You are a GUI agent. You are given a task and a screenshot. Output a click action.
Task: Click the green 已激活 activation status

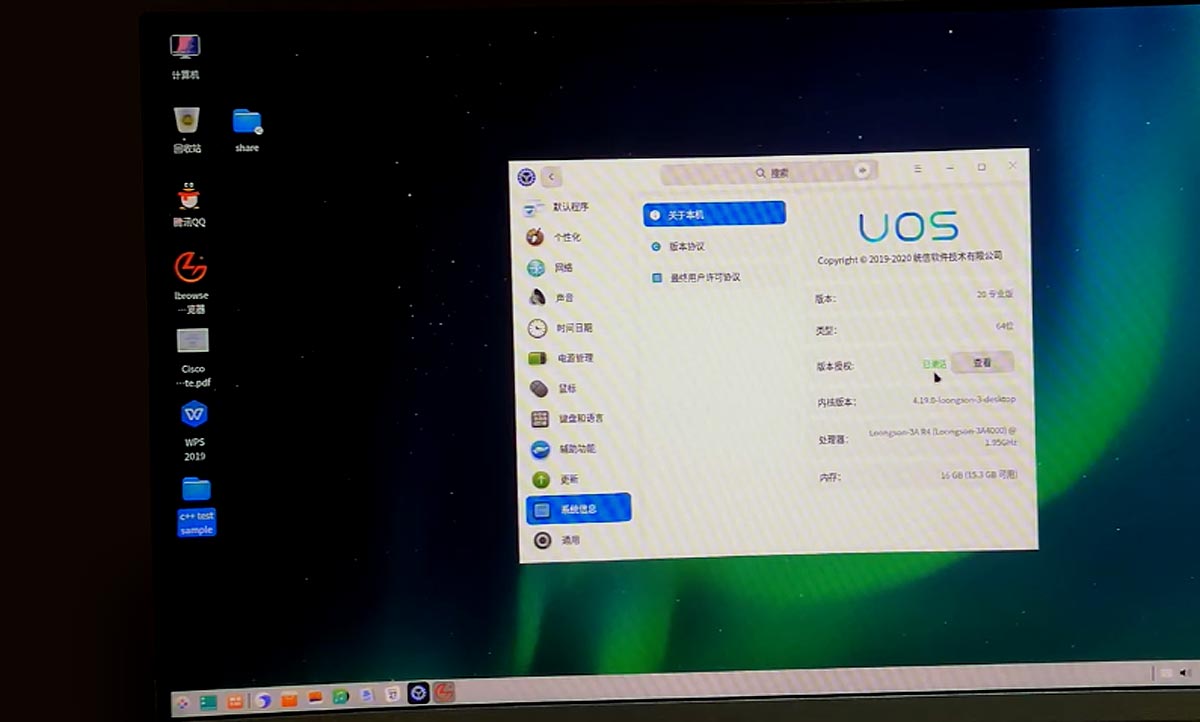coord(934,364)
